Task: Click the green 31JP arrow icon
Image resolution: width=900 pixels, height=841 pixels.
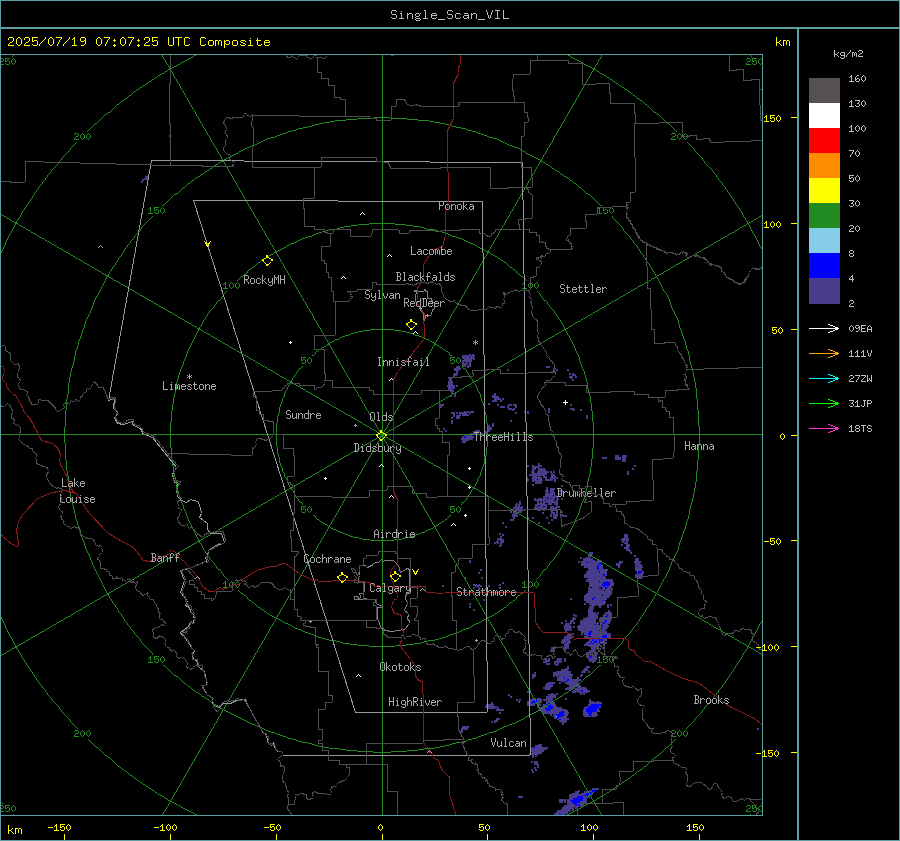Action: tap(824, 404)
